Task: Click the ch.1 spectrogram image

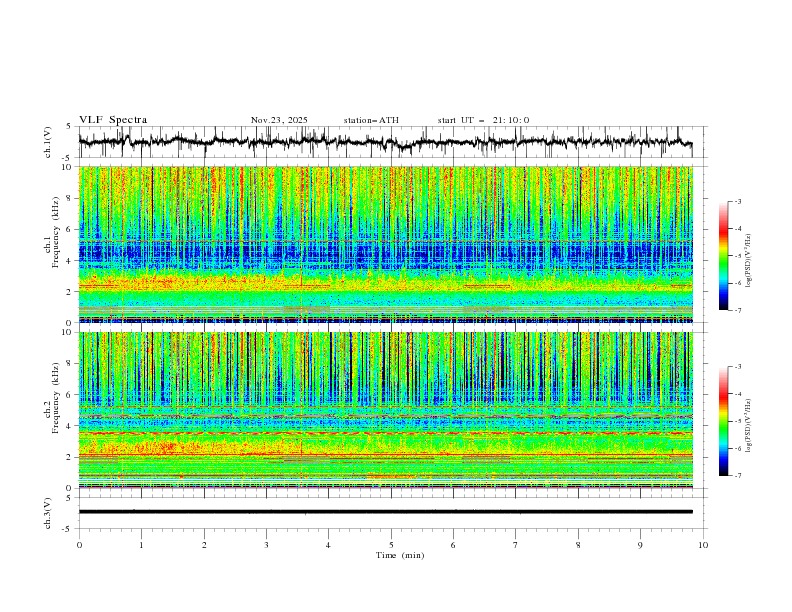Action: tap(386, 244)
